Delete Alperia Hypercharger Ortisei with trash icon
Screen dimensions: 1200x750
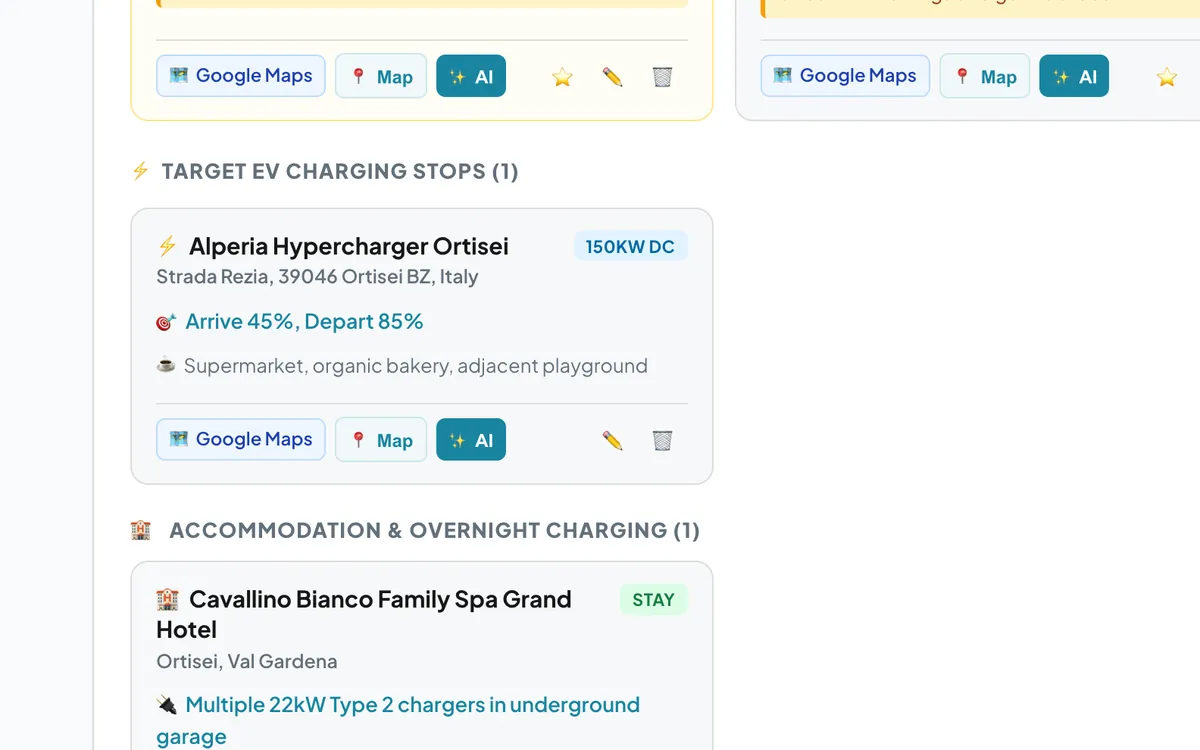click(x=662, y=440)
